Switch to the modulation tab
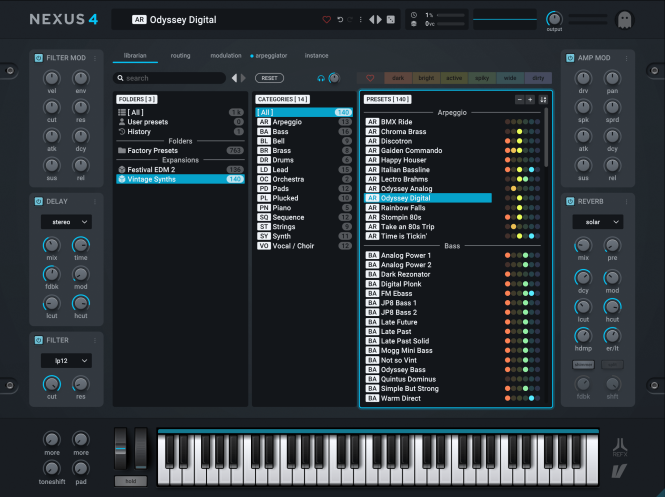The image size is (665, 497). (x=226, y=56)
